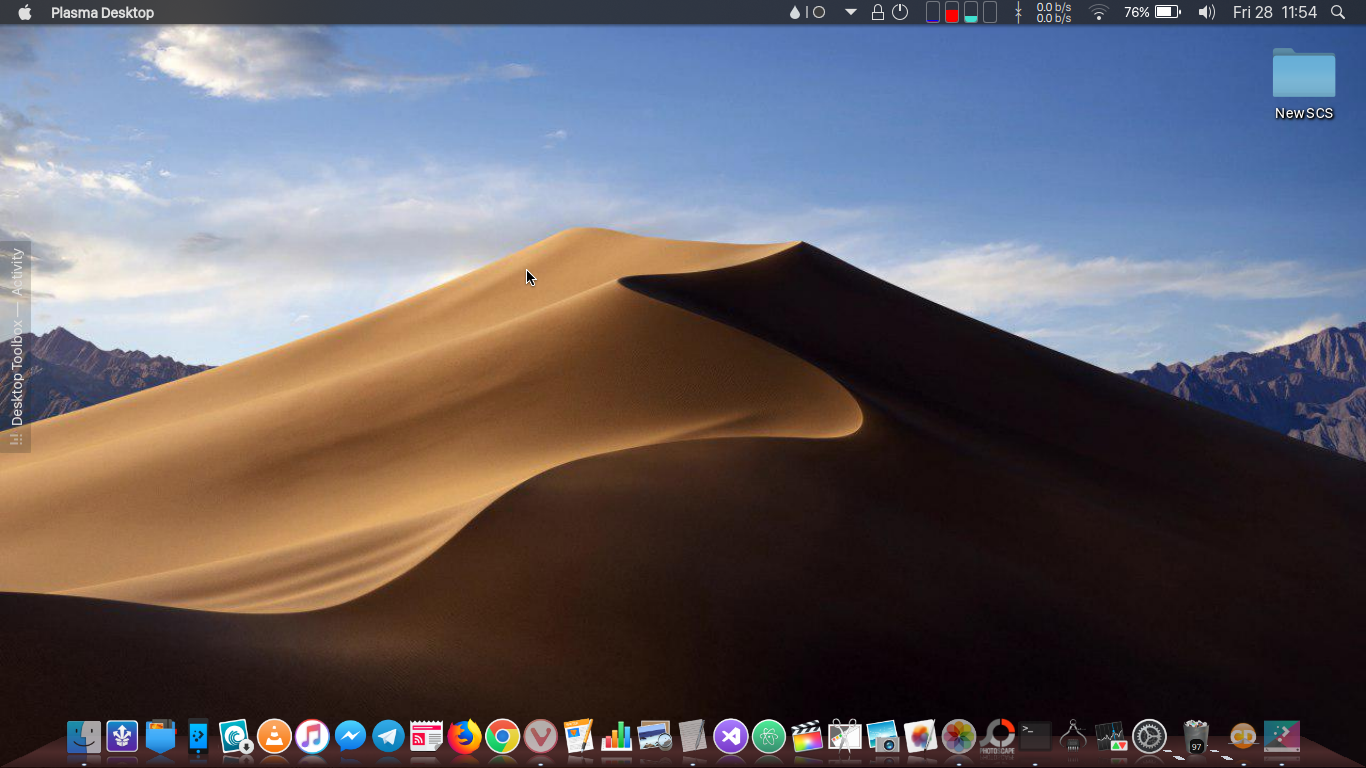Open the blue folder stack in dock

click(x=160, y=737)
